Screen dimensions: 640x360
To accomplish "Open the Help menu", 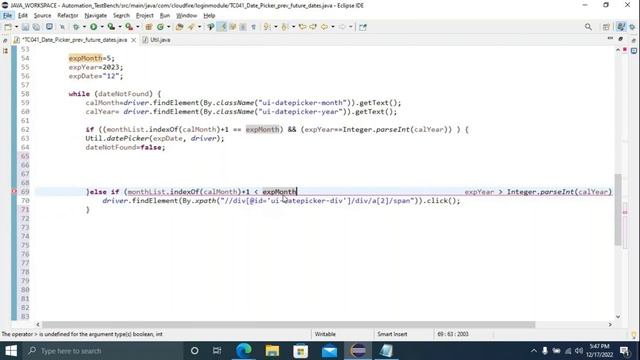I will pos(209,16).
